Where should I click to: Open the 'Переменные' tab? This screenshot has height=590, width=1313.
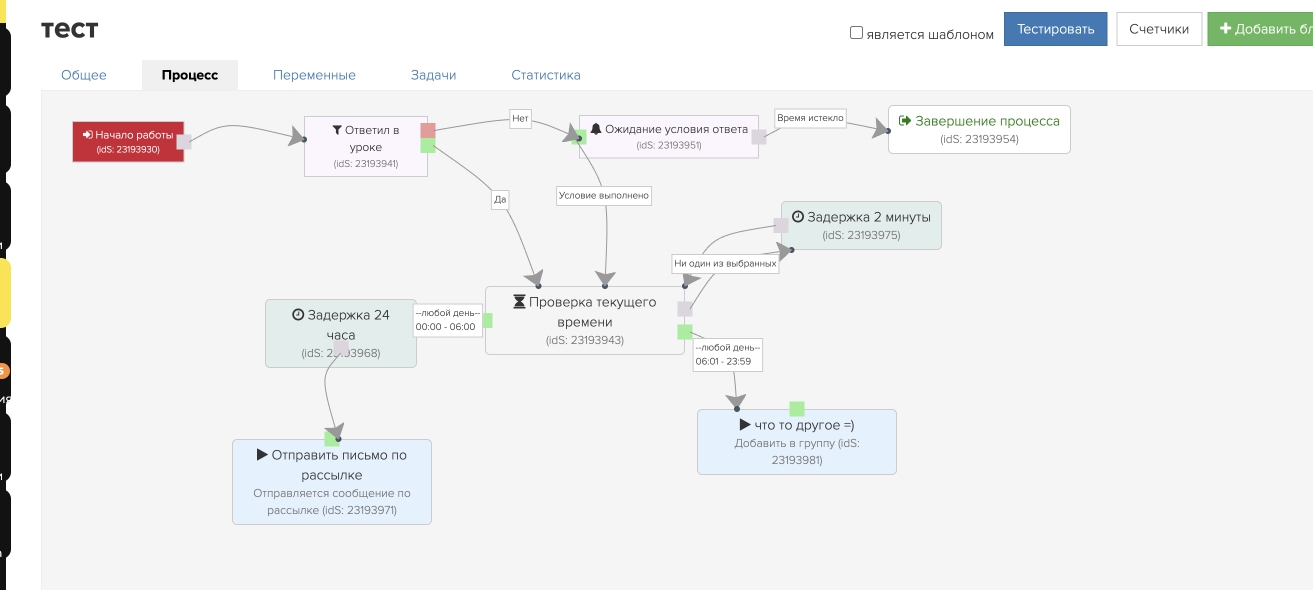coord(314,75)
